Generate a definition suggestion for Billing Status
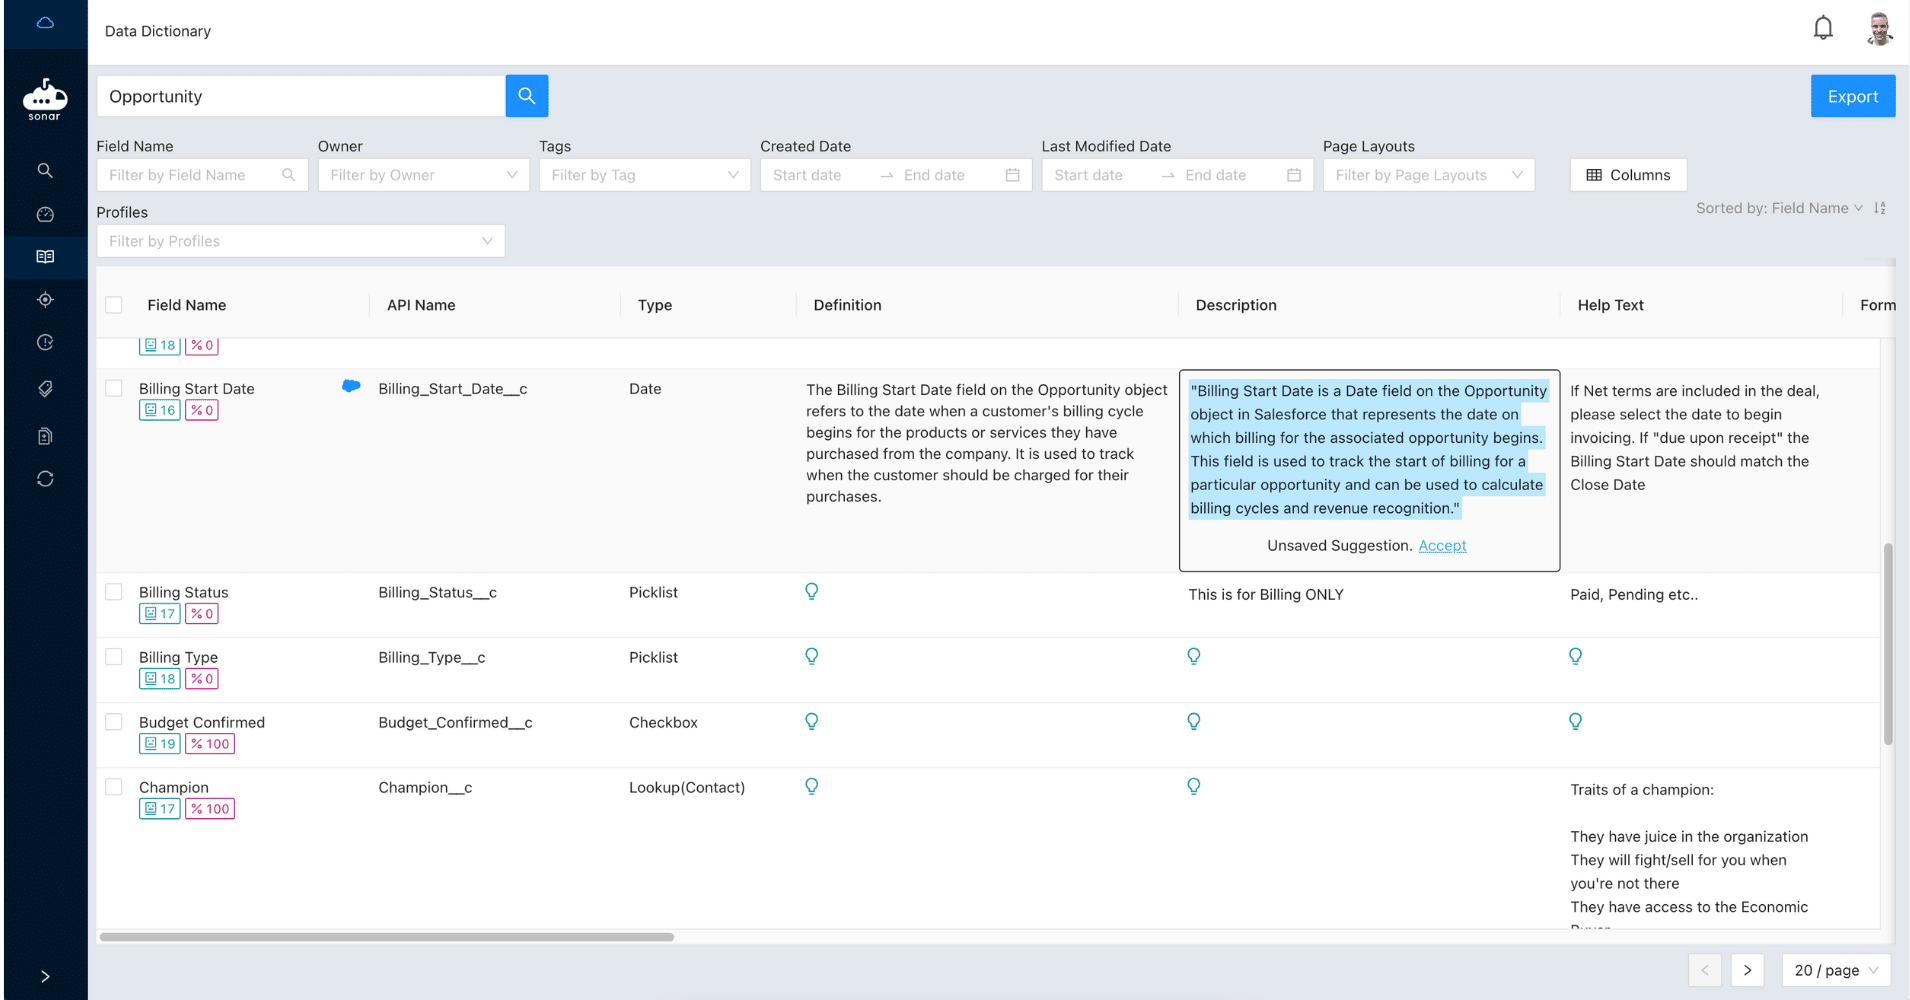Image resolution: width=1910 pixels, height=1000 pixels. pyautogui.click(x=810, y=591)
